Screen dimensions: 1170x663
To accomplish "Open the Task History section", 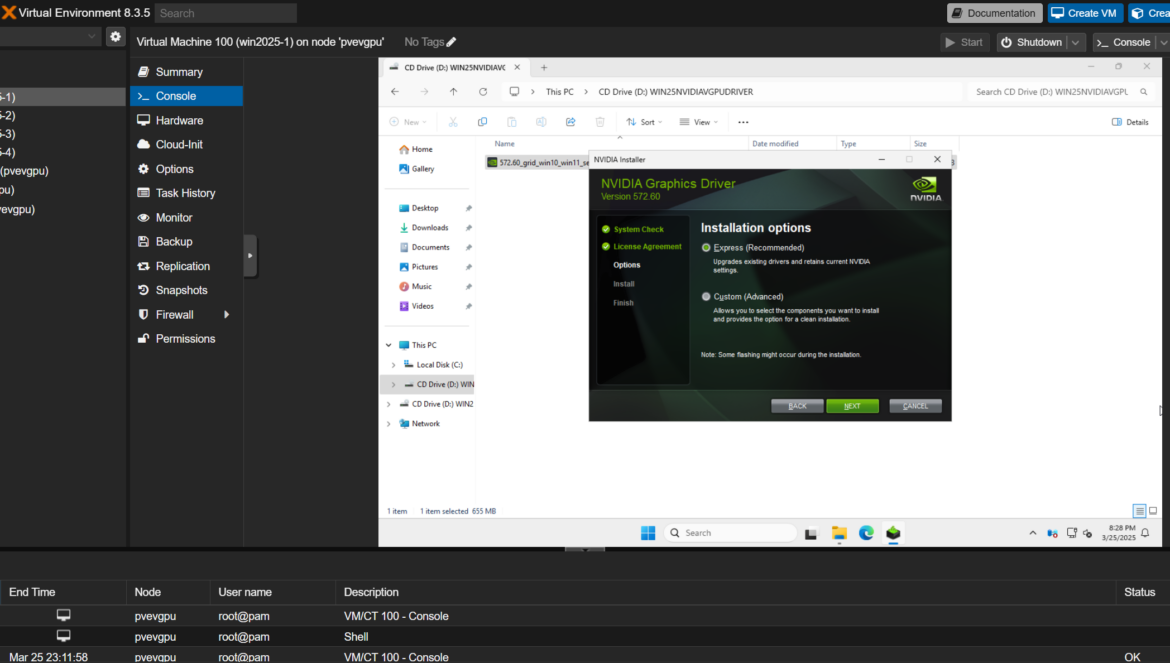I will pyautogui.click(x=187, y=193).
